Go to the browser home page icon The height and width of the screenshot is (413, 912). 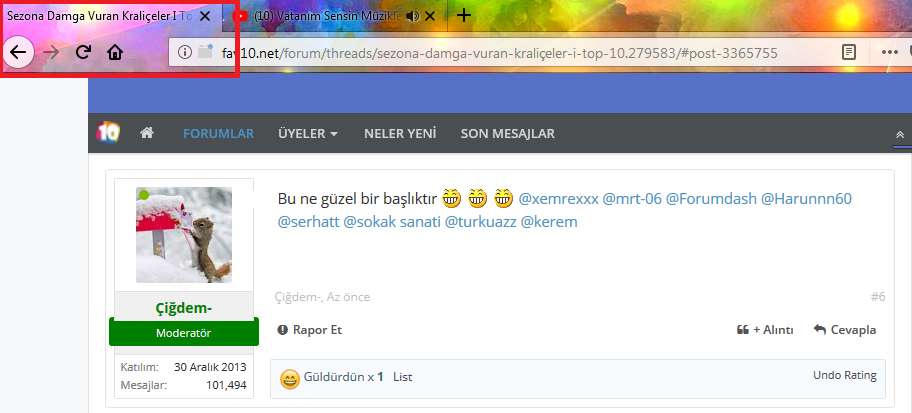pos(116,52)
